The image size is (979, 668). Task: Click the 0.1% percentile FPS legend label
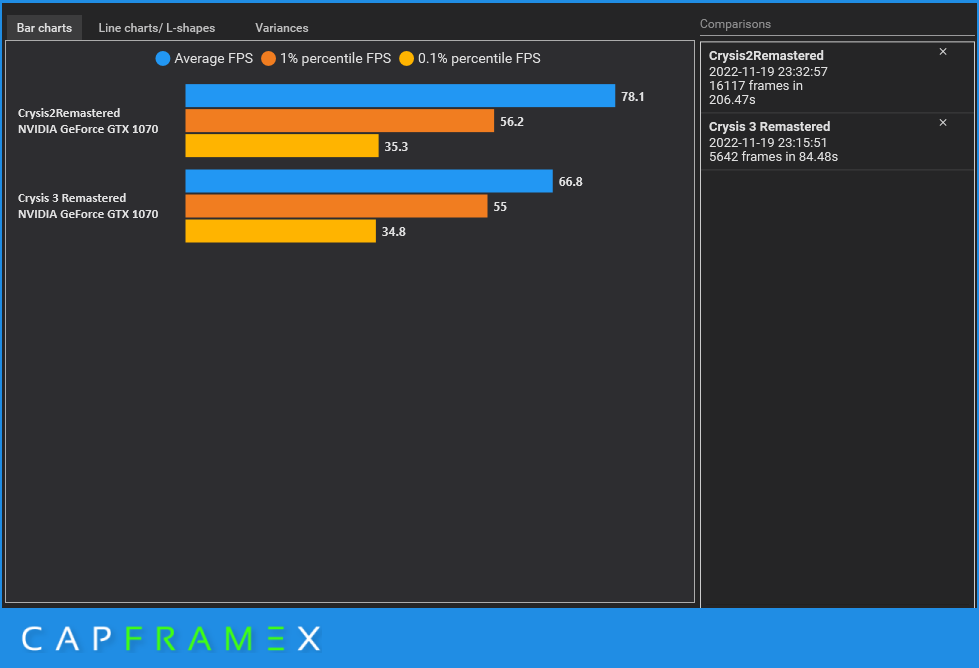click(x=480, y=59)
